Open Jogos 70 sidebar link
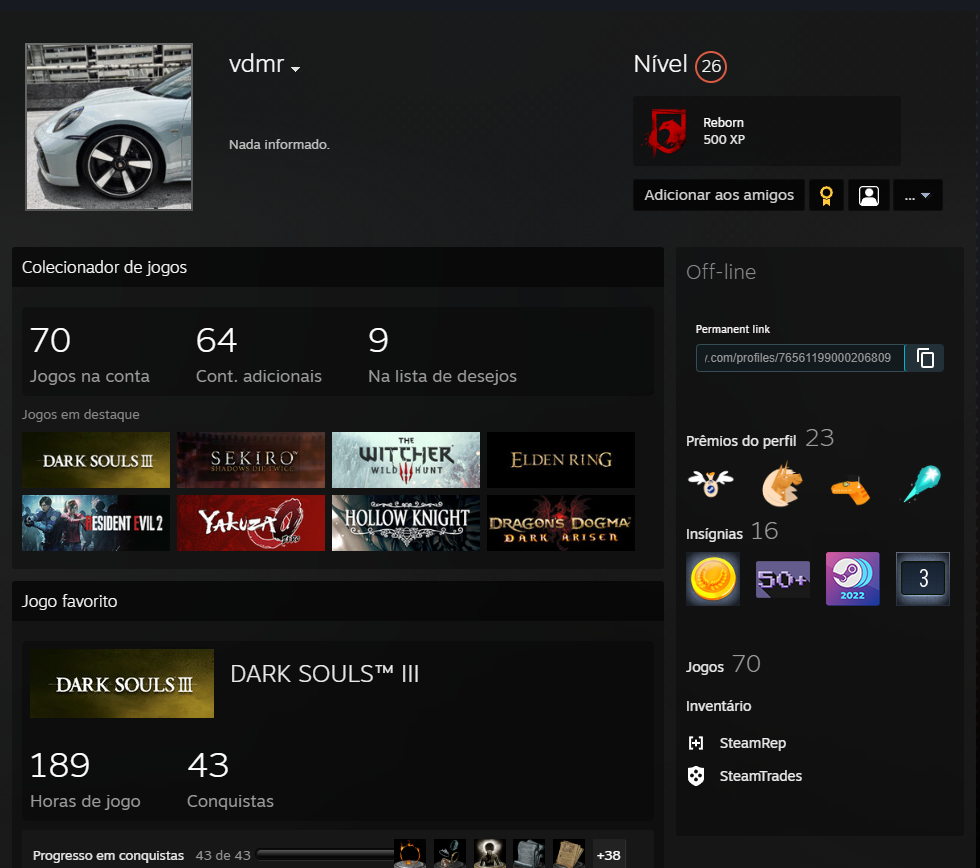 tap(723, 665)
